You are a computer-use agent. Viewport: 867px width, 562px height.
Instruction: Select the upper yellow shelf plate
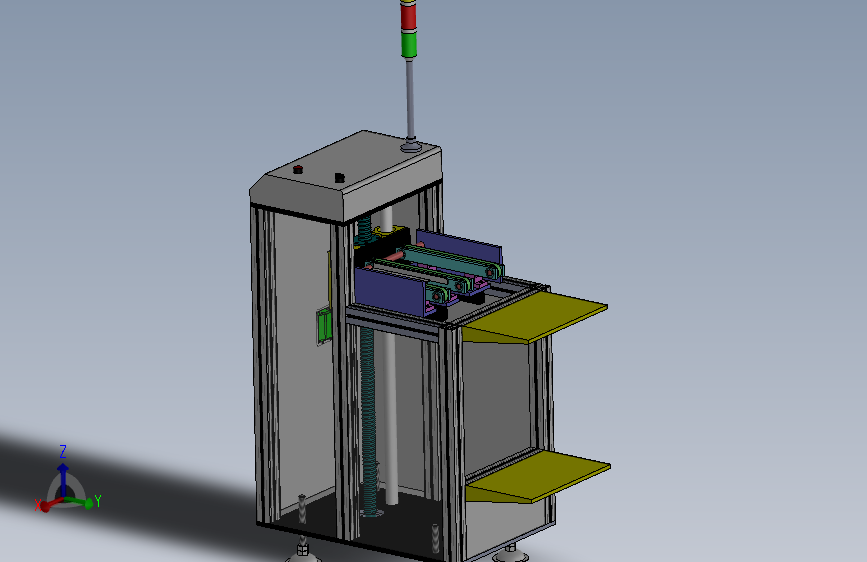[535, 317]
